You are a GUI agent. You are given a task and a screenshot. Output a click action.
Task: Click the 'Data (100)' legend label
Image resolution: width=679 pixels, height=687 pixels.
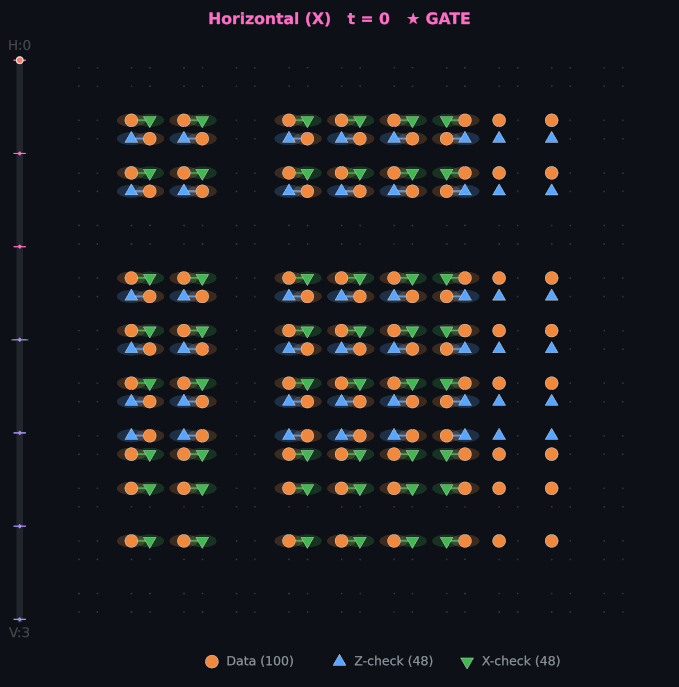260,661
